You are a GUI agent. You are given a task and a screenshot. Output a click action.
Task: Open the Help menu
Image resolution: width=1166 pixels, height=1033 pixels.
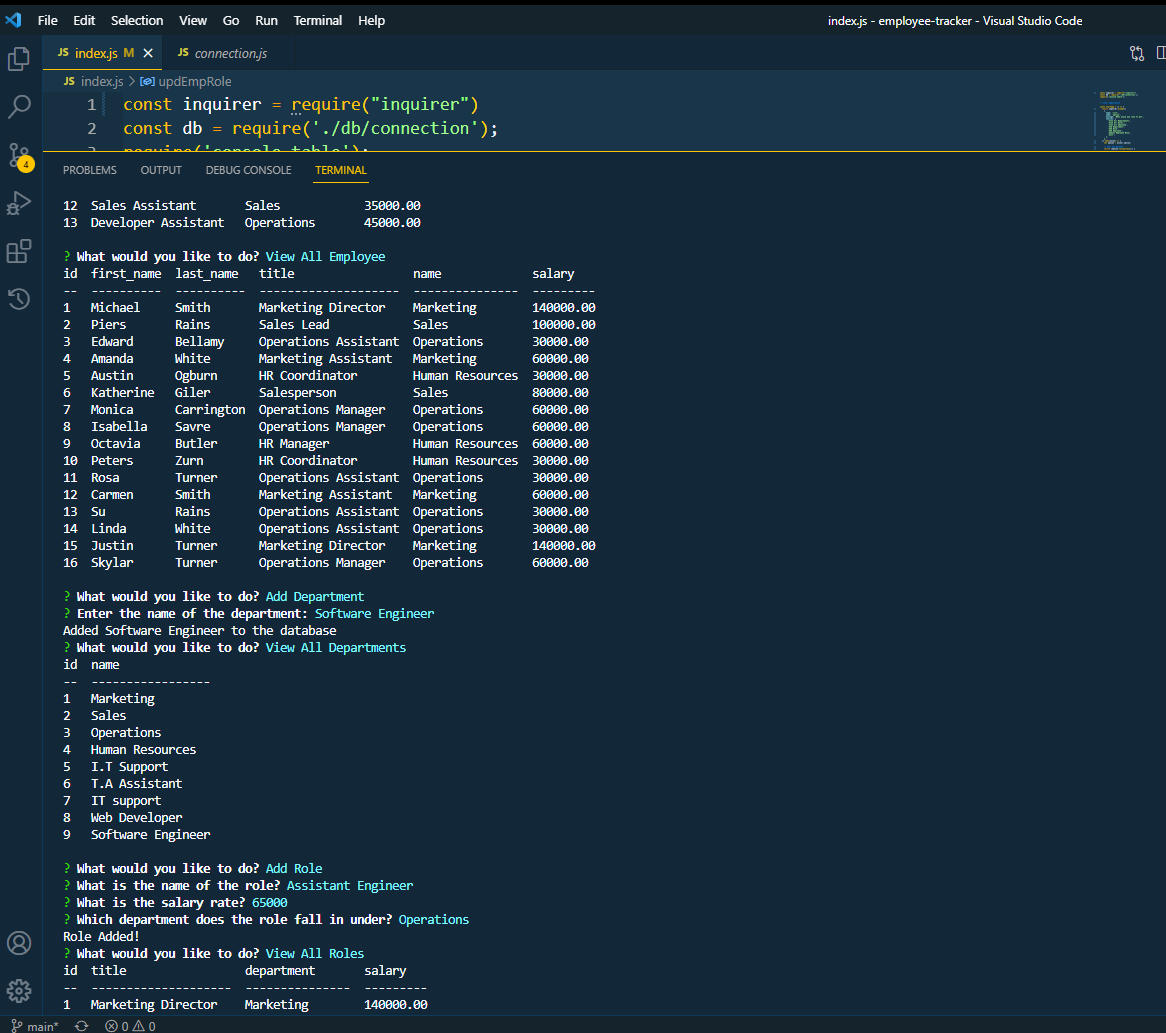(x=371, y=21)
